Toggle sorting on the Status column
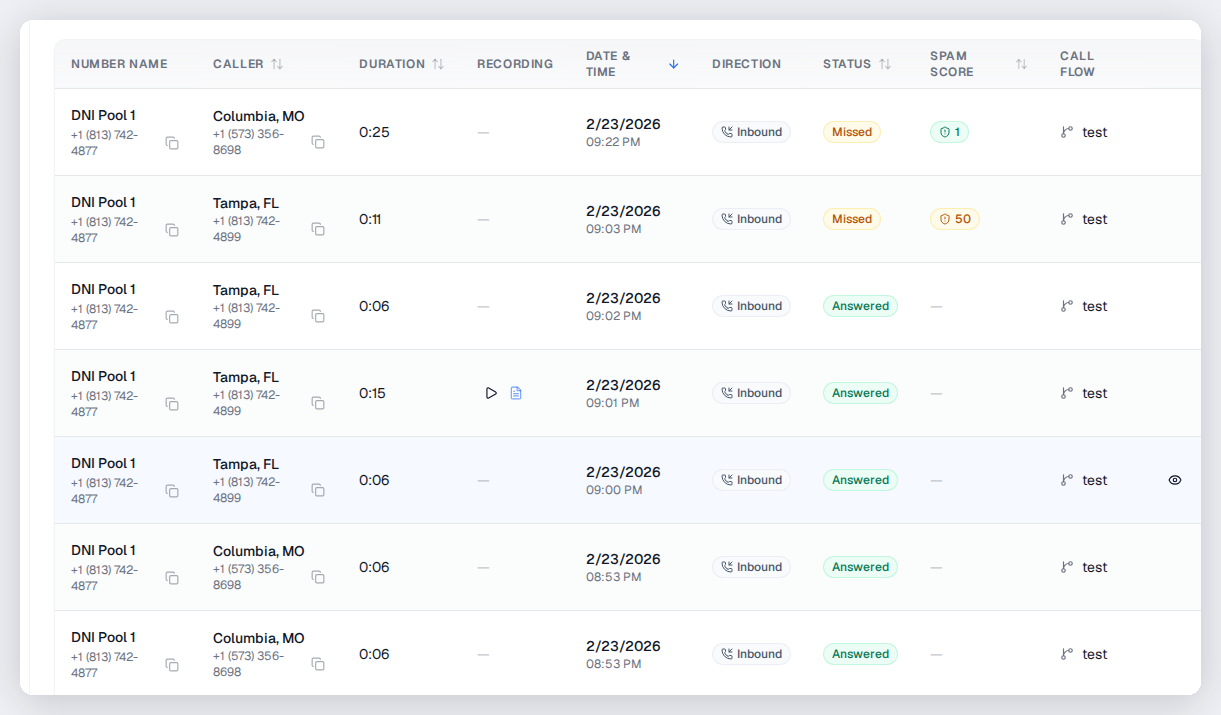Image resolution: width=1221 pixels, height=715 pixels. [x=884, y=63]
